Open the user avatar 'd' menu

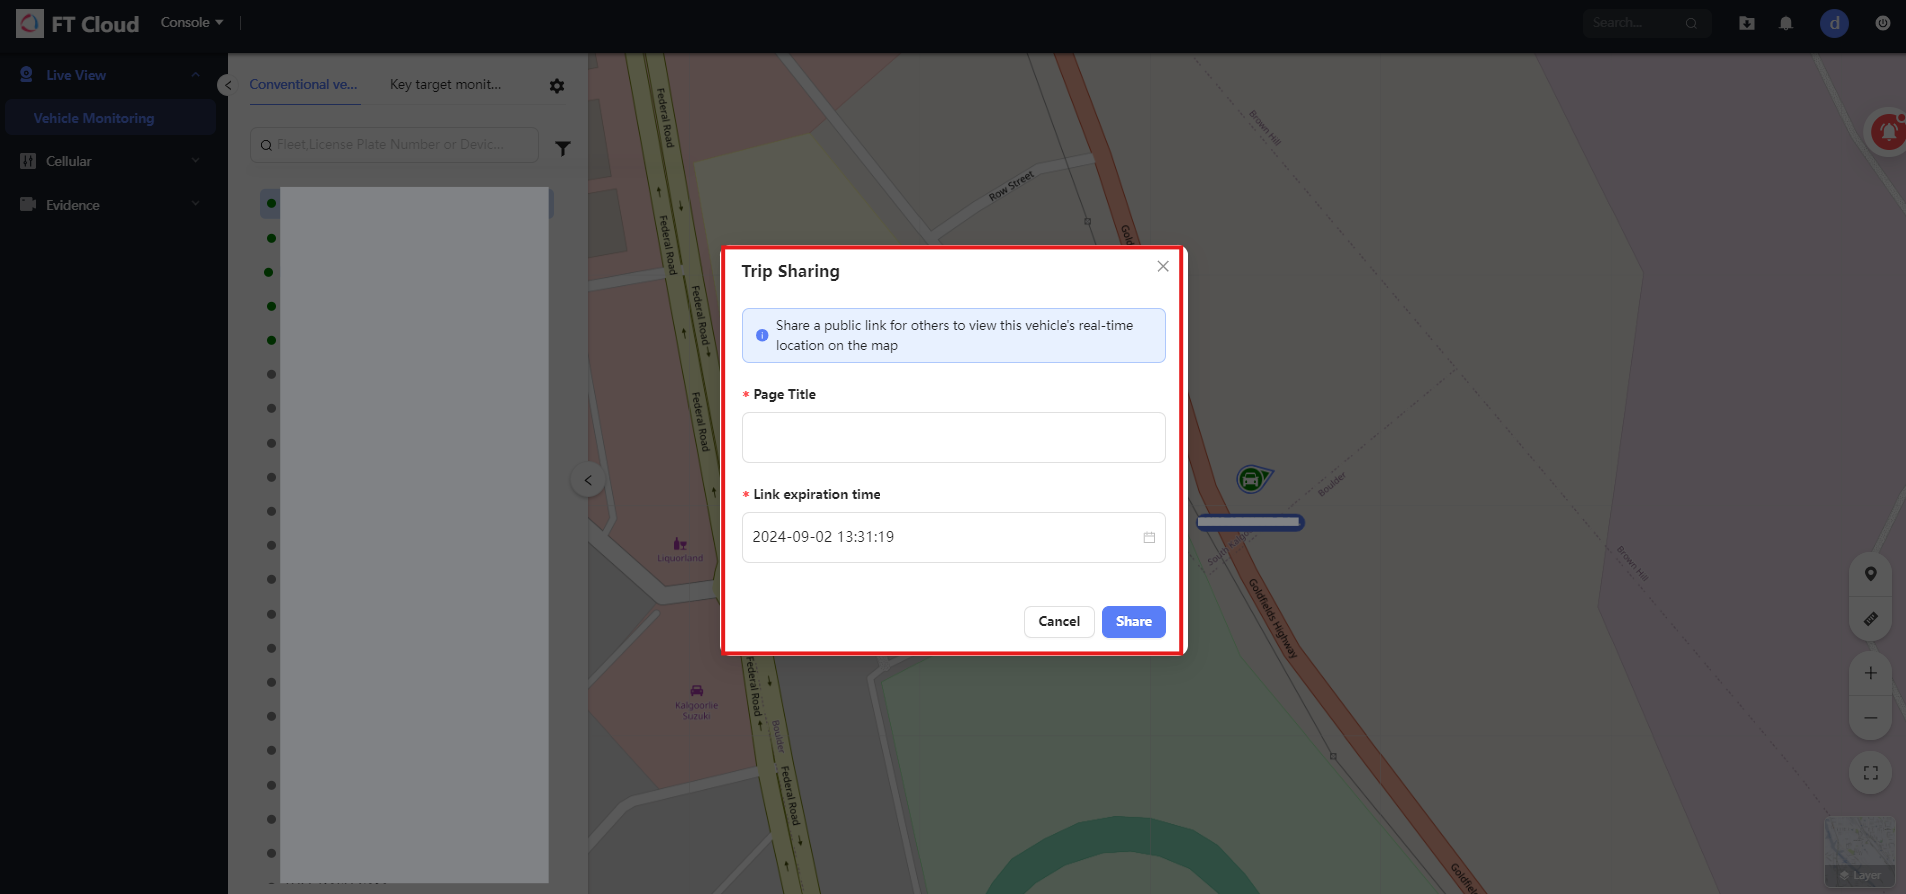tap(1834, 23)
